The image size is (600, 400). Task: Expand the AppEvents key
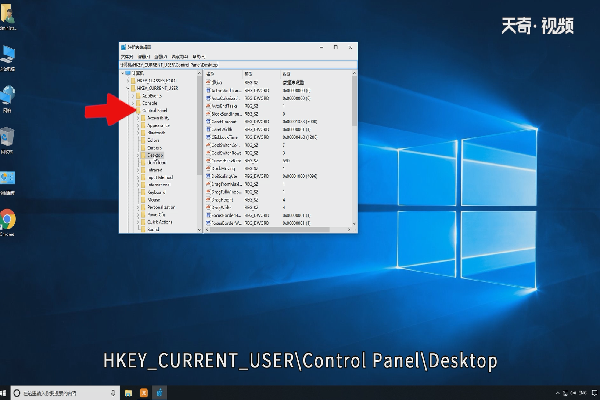(135, 96)
